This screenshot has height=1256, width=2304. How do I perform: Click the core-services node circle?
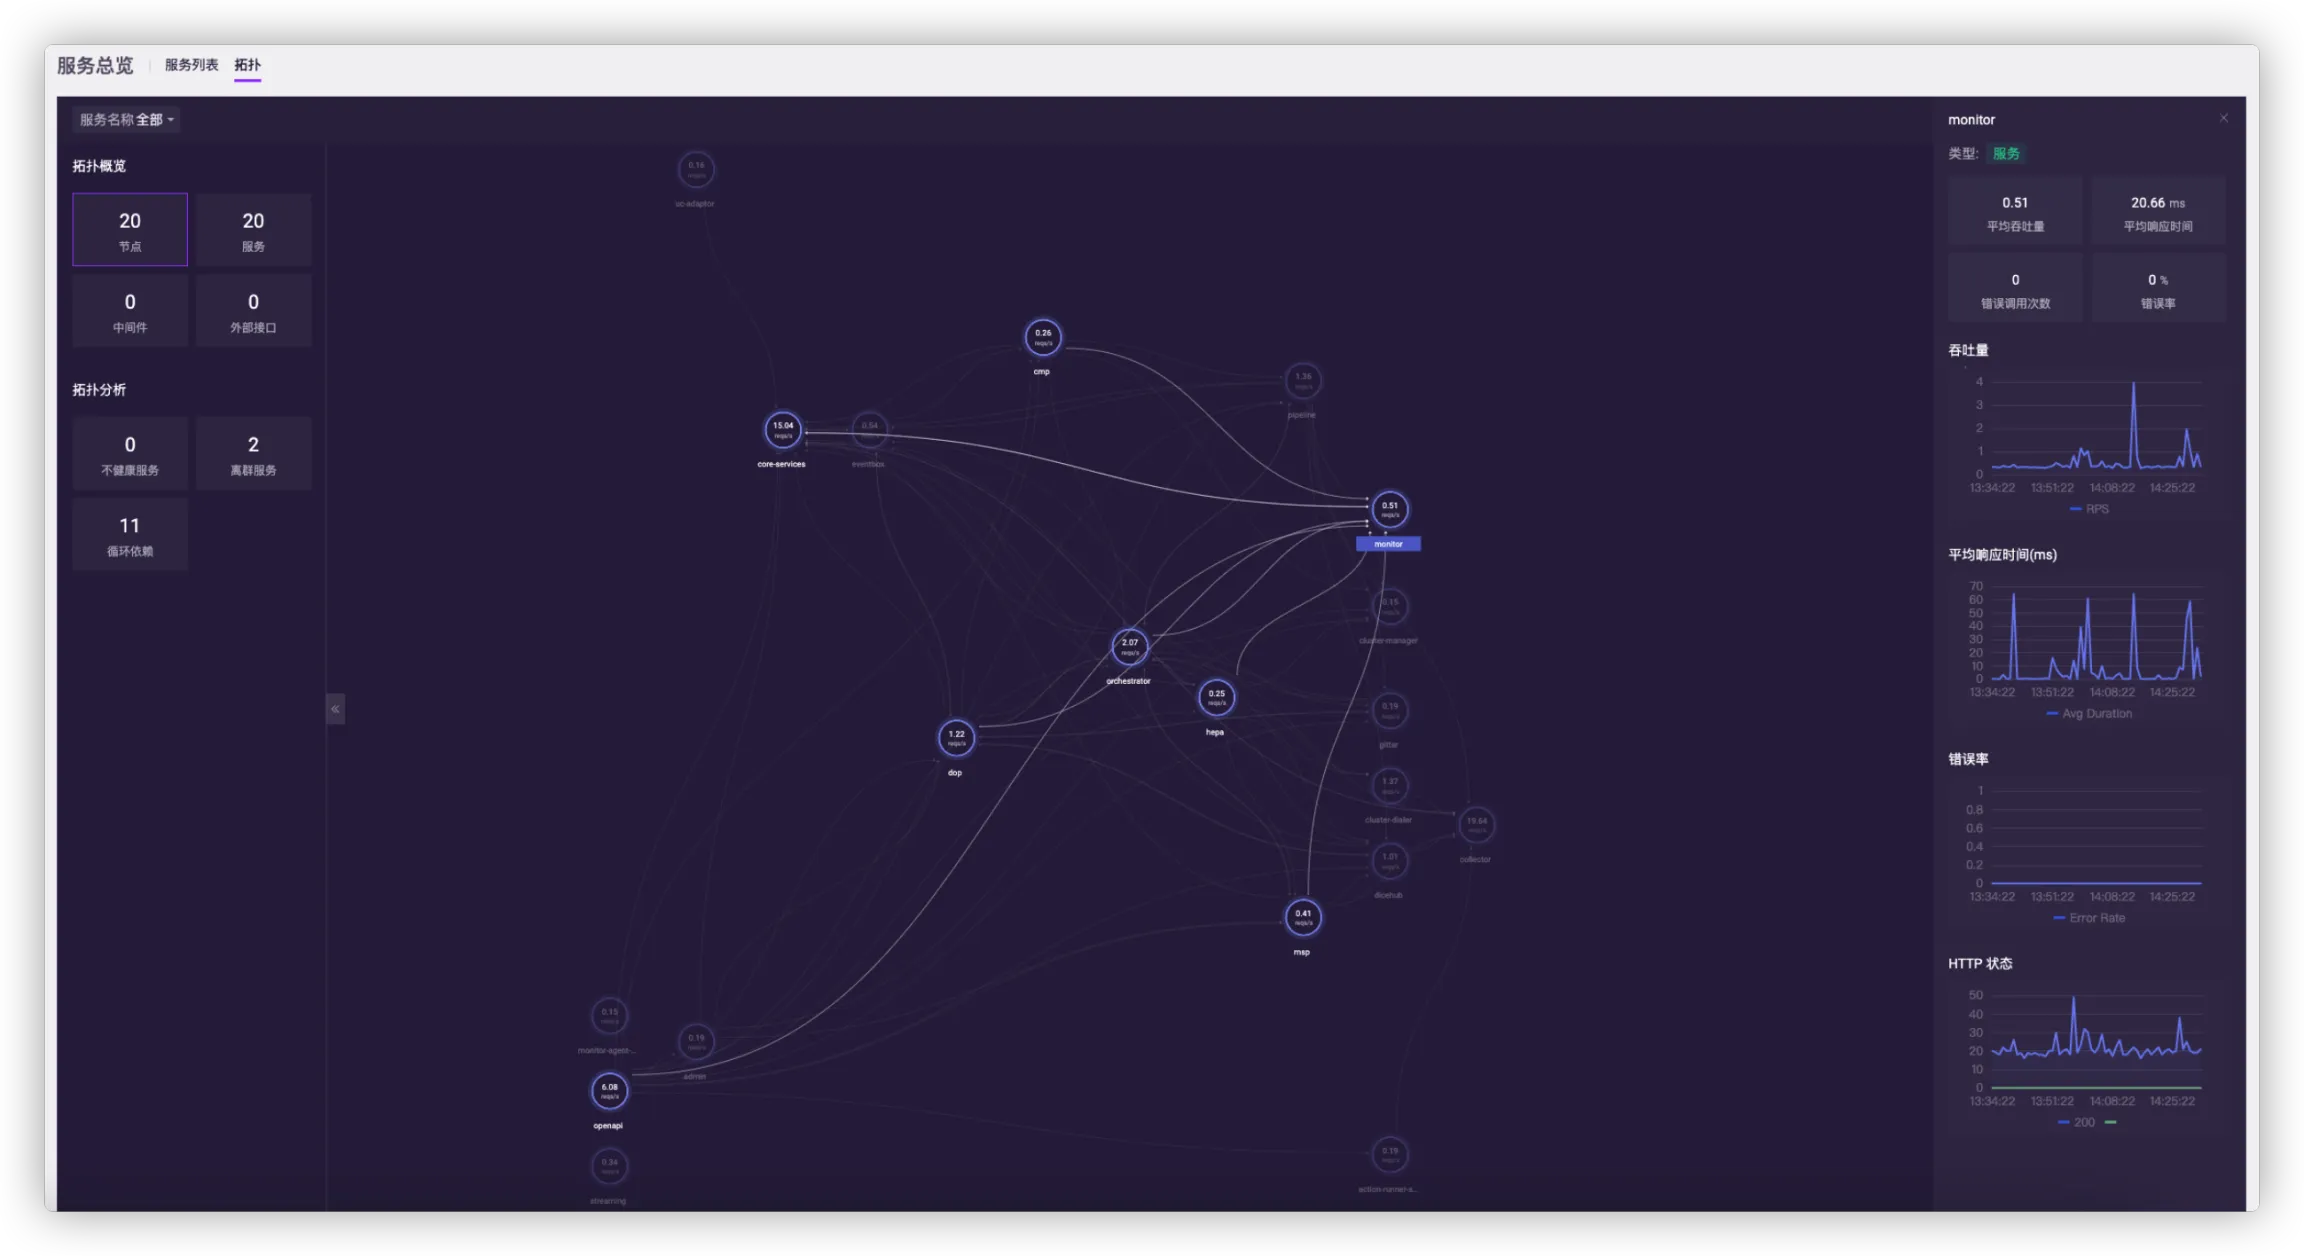coord(783,430)
